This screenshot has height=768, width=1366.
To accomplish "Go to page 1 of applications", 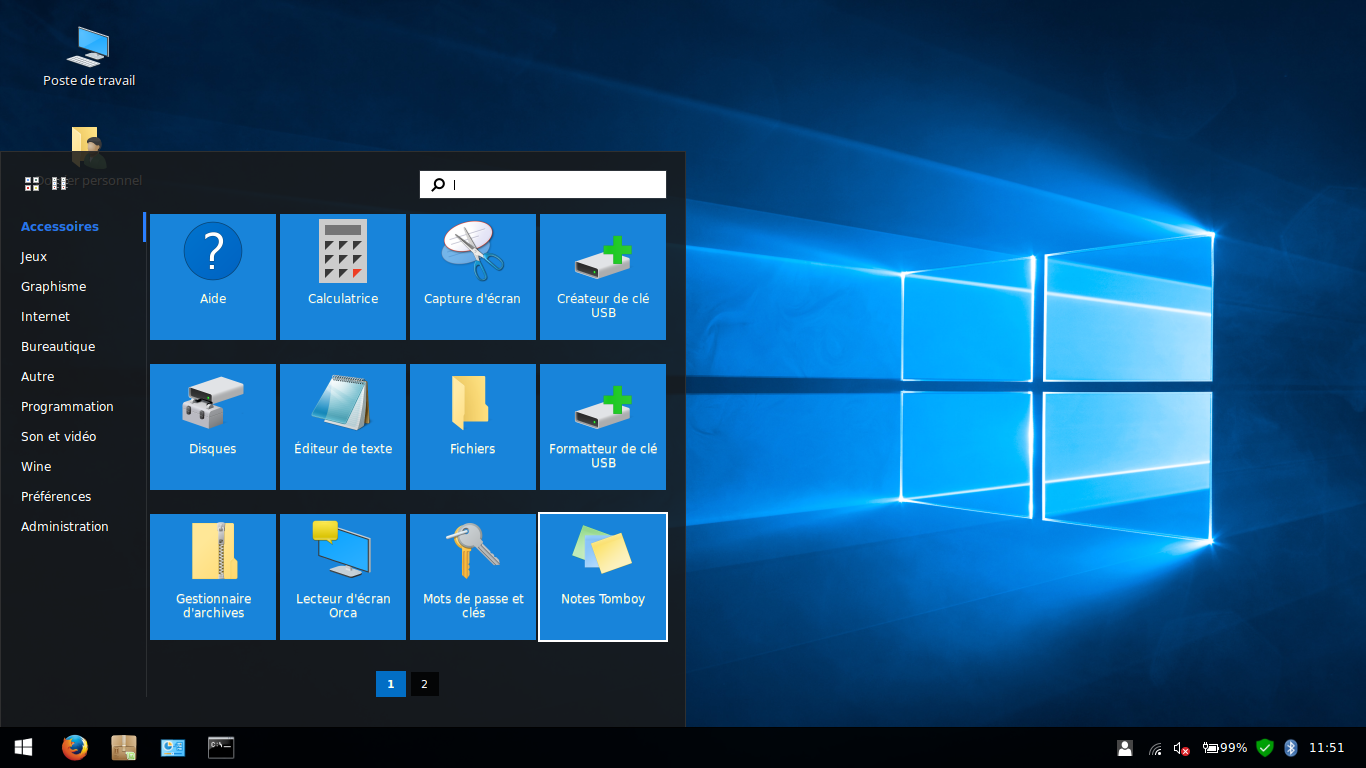I will (x=391, y=684).
